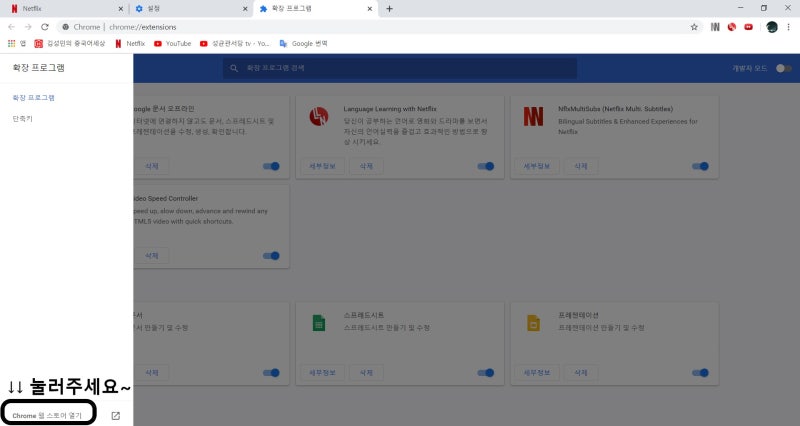Viewport: 800px width, 426px height.
Task: Open 세부정보 for NflxMultiSubs
Action: click(x=537, y=166)
